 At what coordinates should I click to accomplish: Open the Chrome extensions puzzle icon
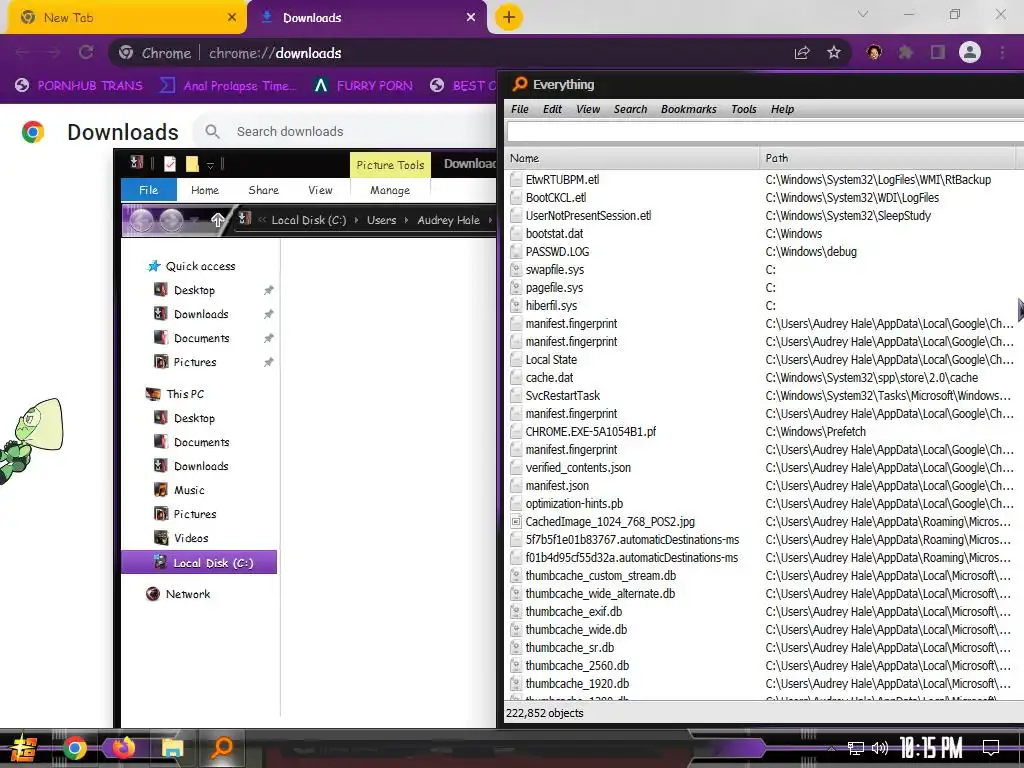click(x=905, y=52)
